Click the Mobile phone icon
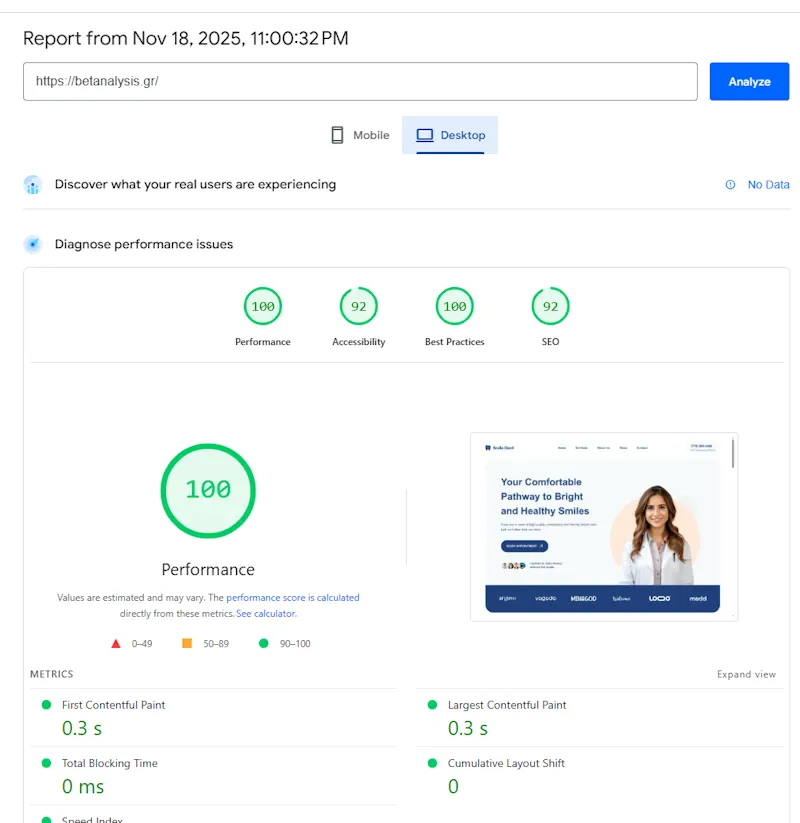 point(338,135)
